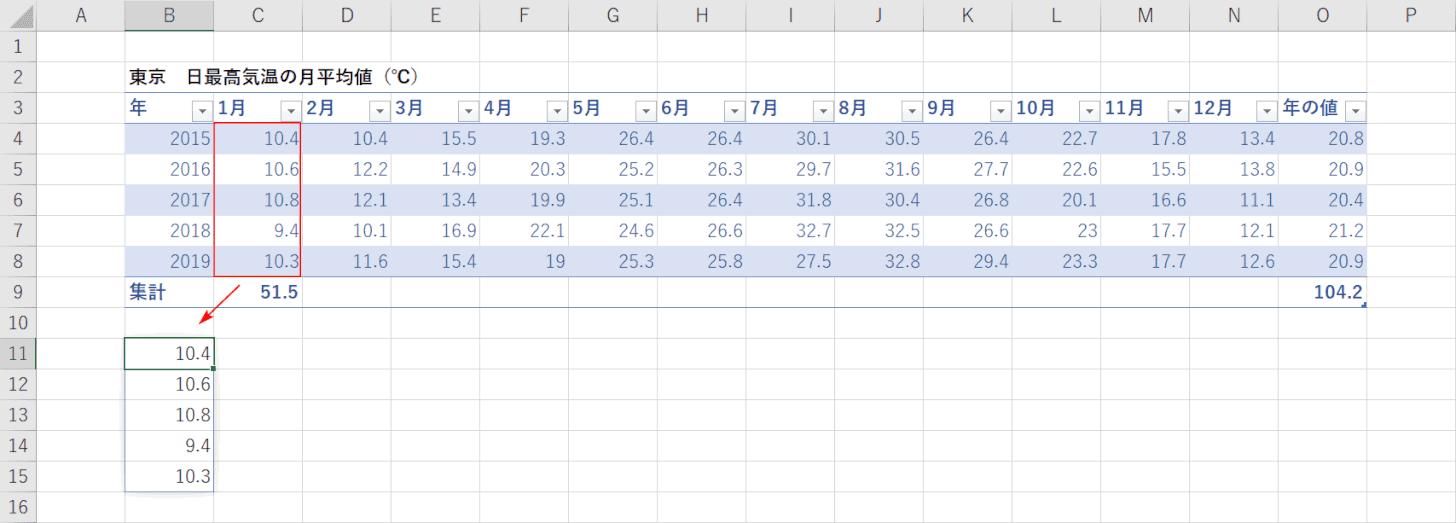Select year cell 2018
1456x523 pixels.
(169, 231)
